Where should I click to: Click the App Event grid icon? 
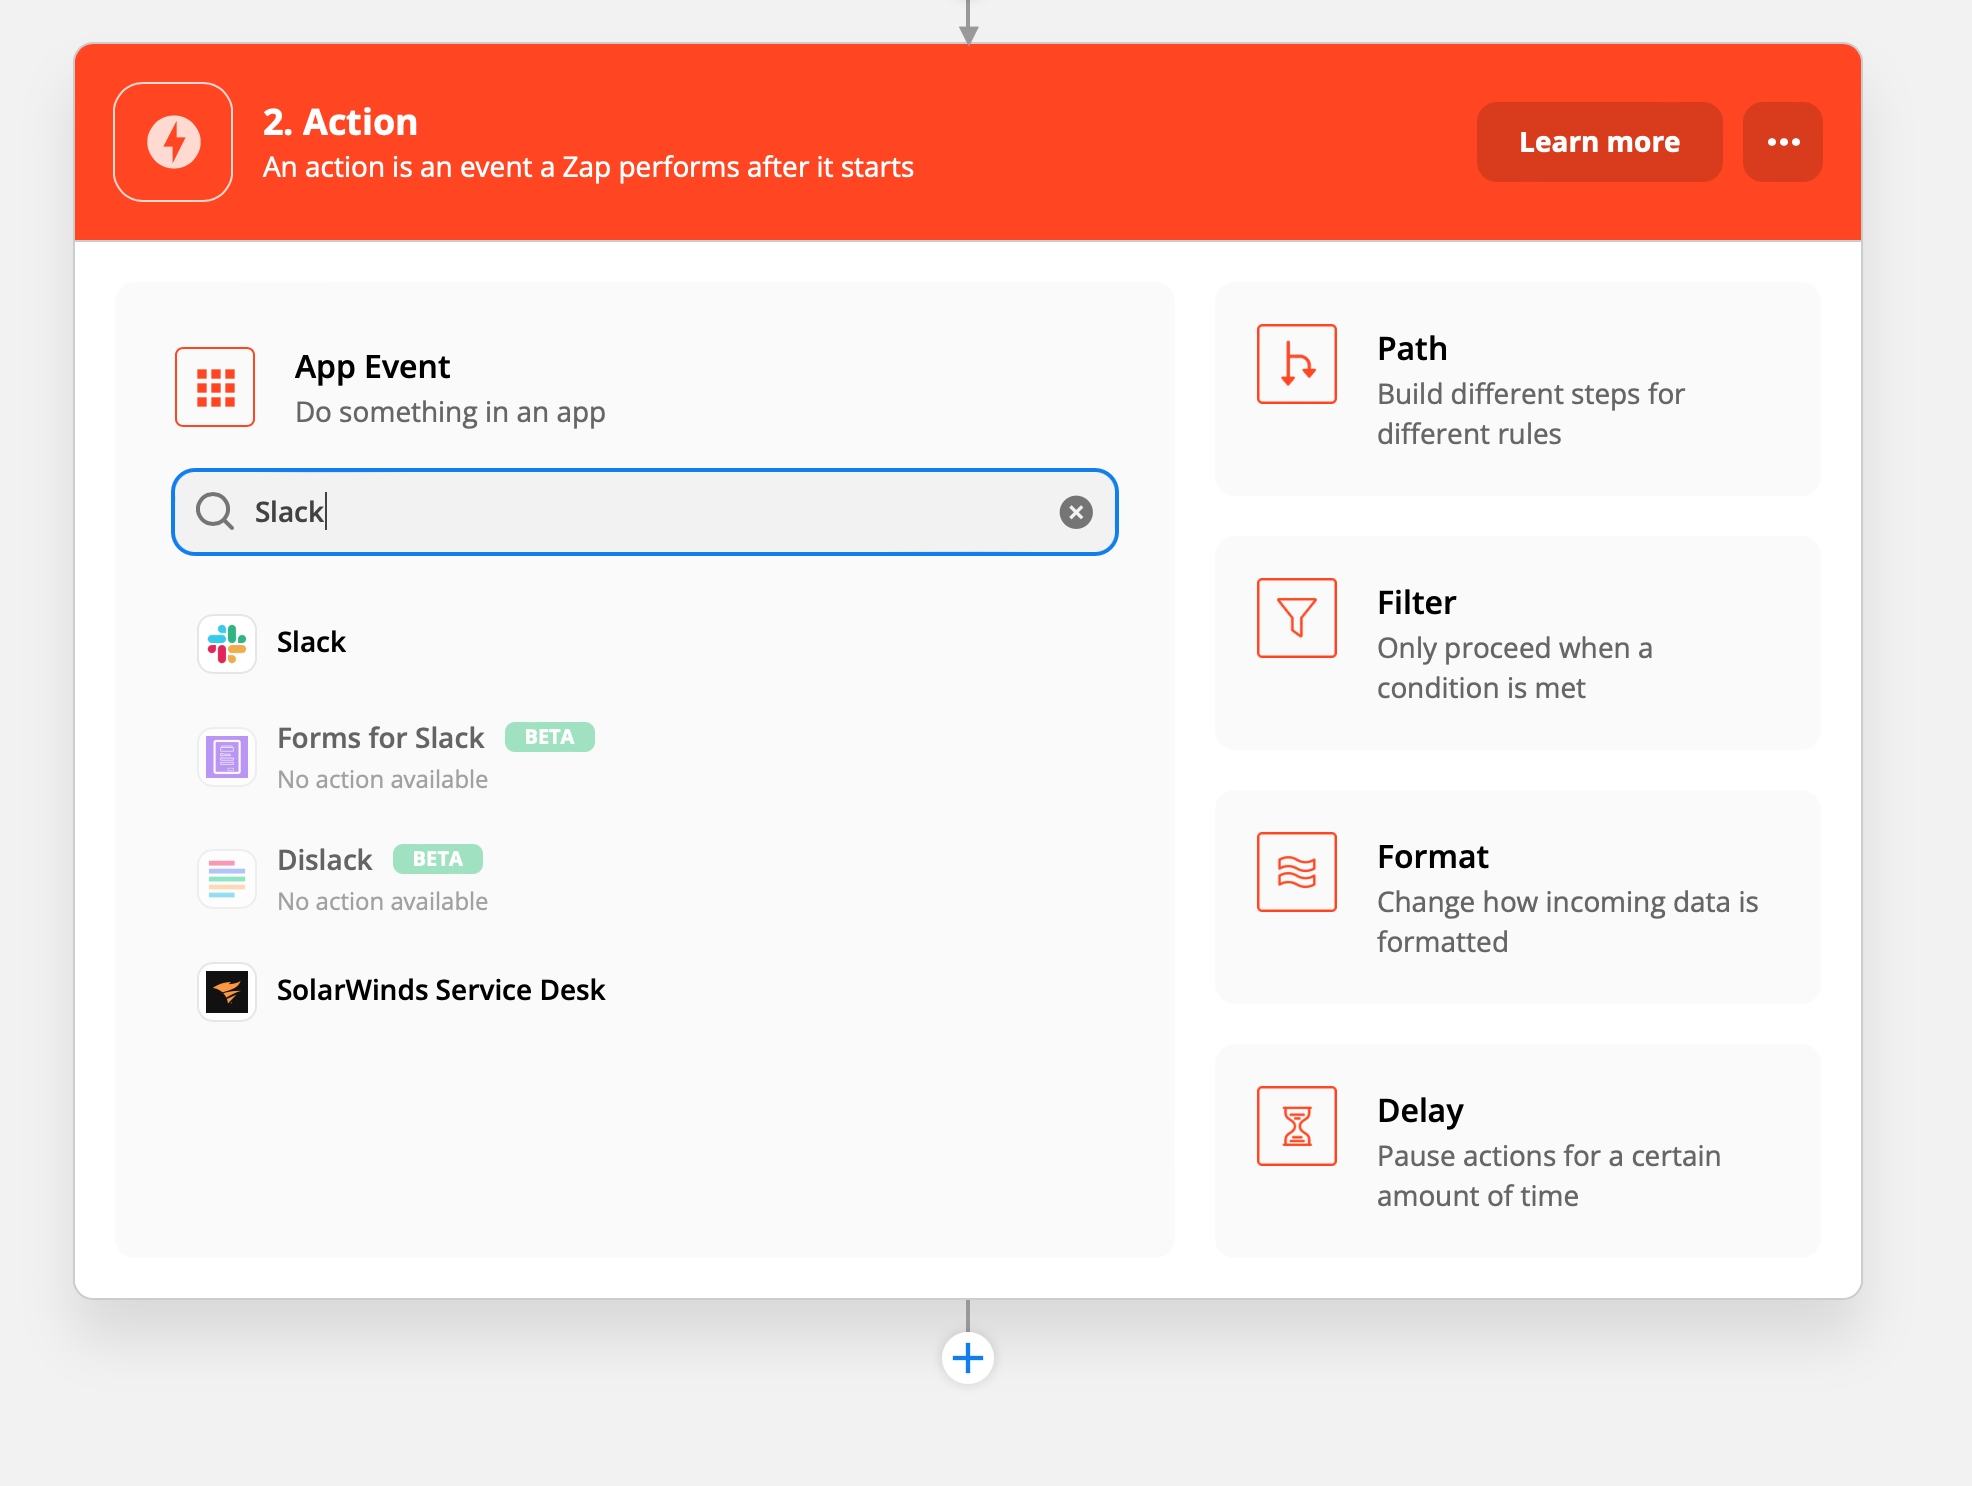click(215, 387)
